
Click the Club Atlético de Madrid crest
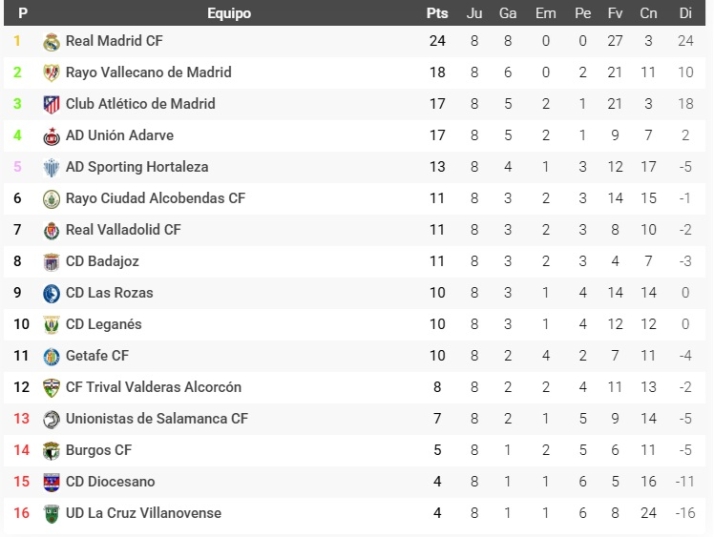pos(52,104)
